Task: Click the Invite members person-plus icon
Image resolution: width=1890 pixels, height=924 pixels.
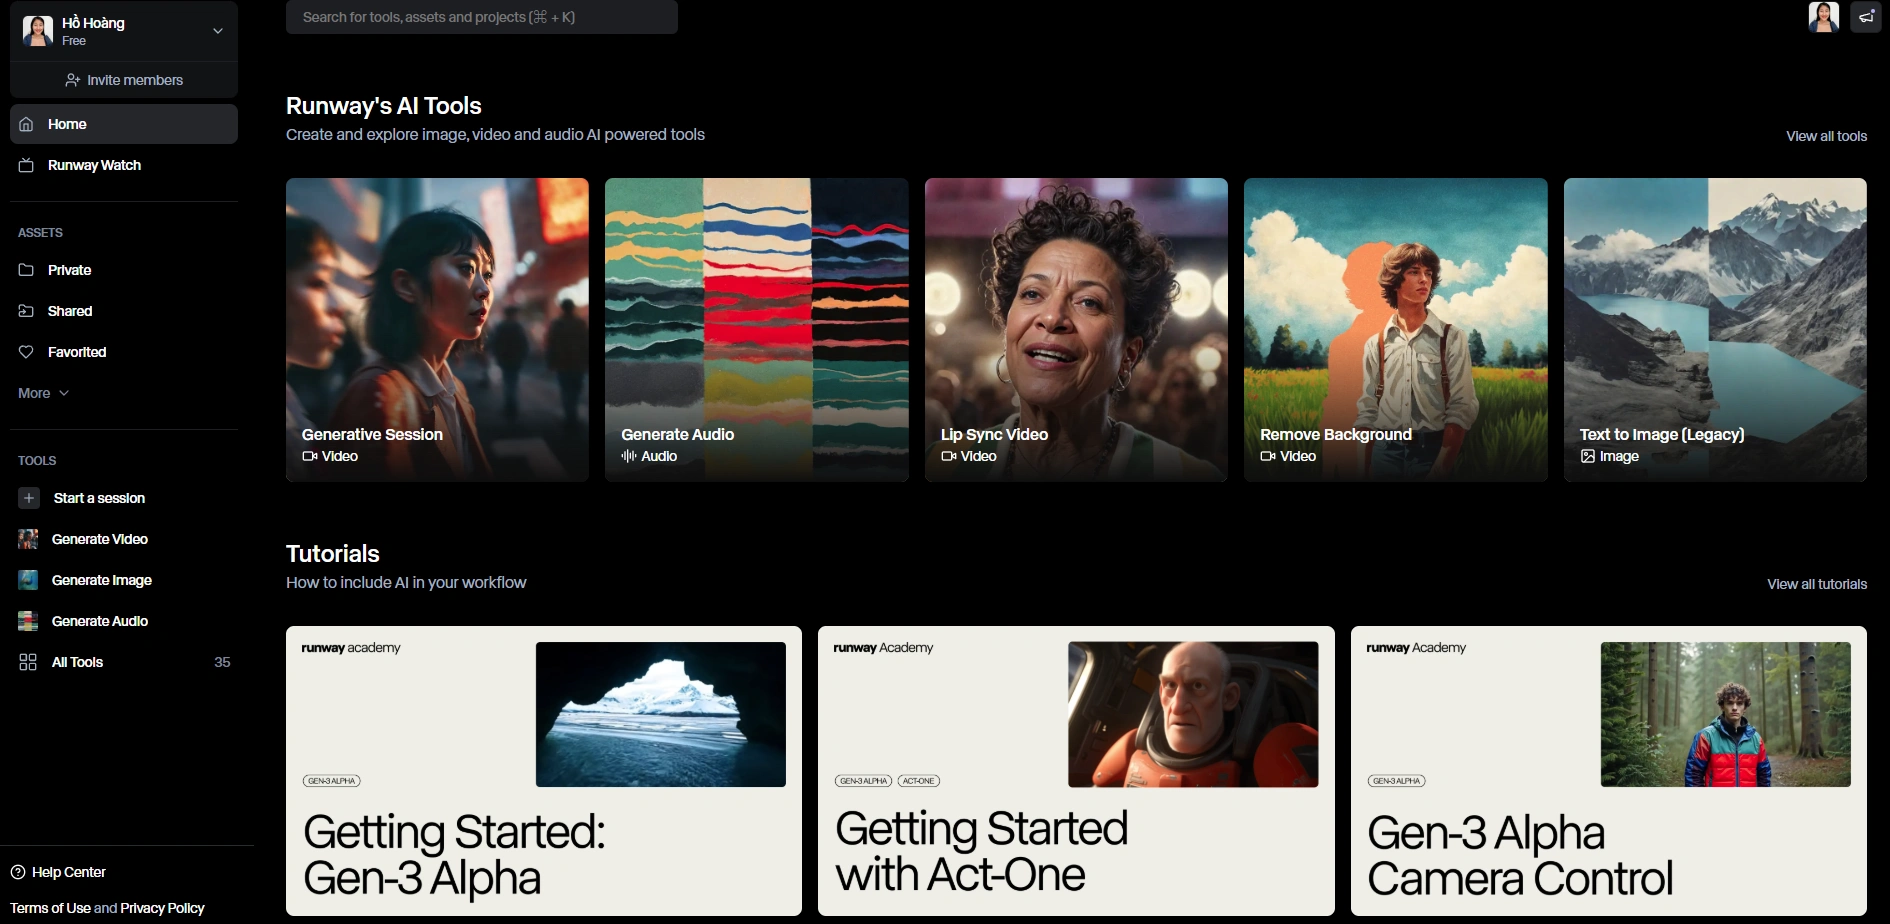Action: click(73, 80)
